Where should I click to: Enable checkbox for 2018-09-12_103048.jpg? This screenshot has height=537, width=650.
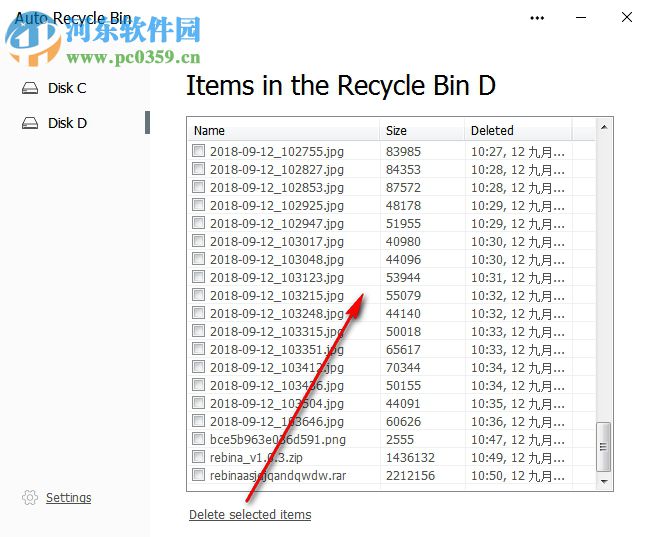199,259
